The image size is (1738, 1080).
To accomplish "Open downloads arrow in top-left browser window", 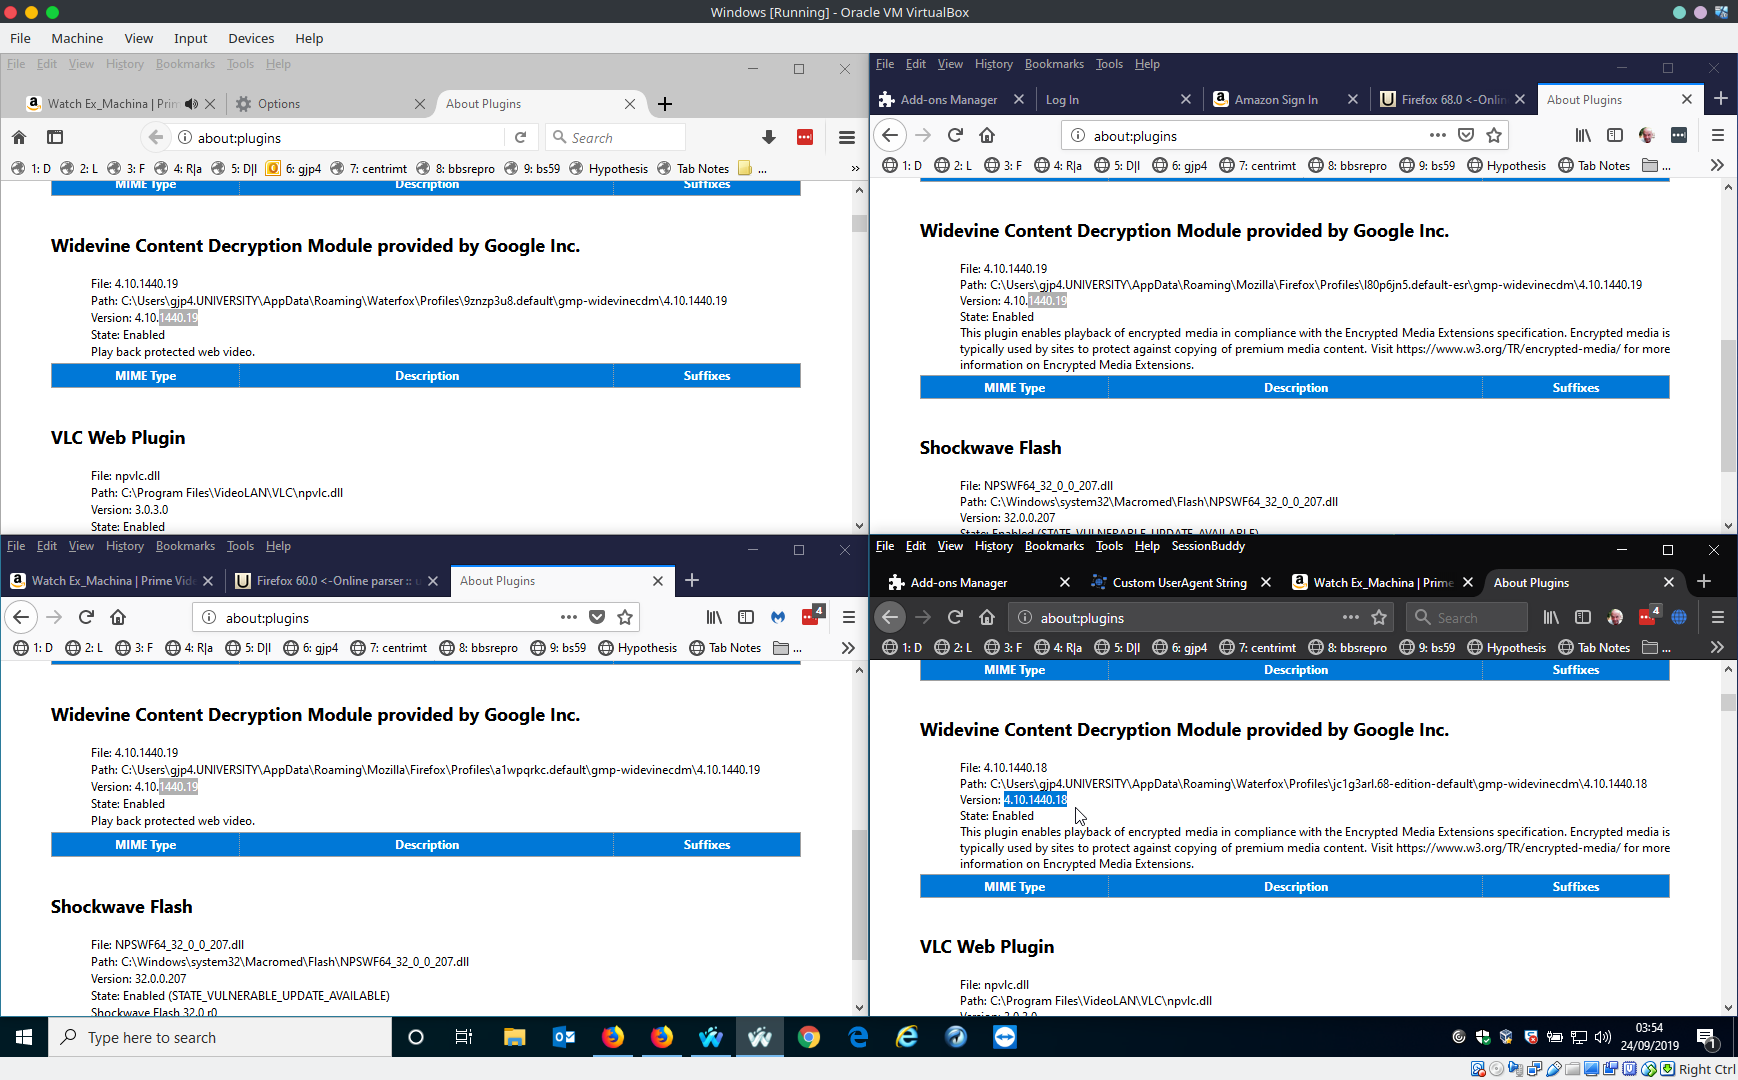I will (x=768, y=137).
